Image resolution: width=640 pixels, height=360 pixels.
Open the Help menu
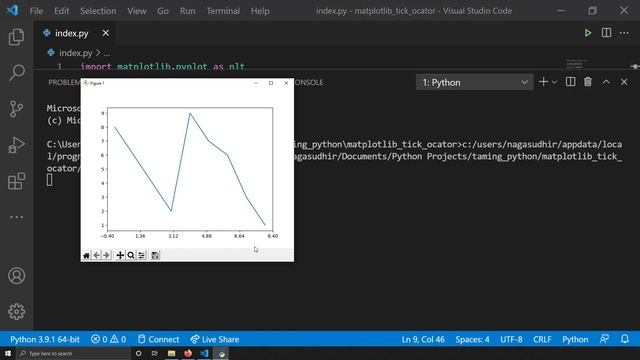(260, 11)
